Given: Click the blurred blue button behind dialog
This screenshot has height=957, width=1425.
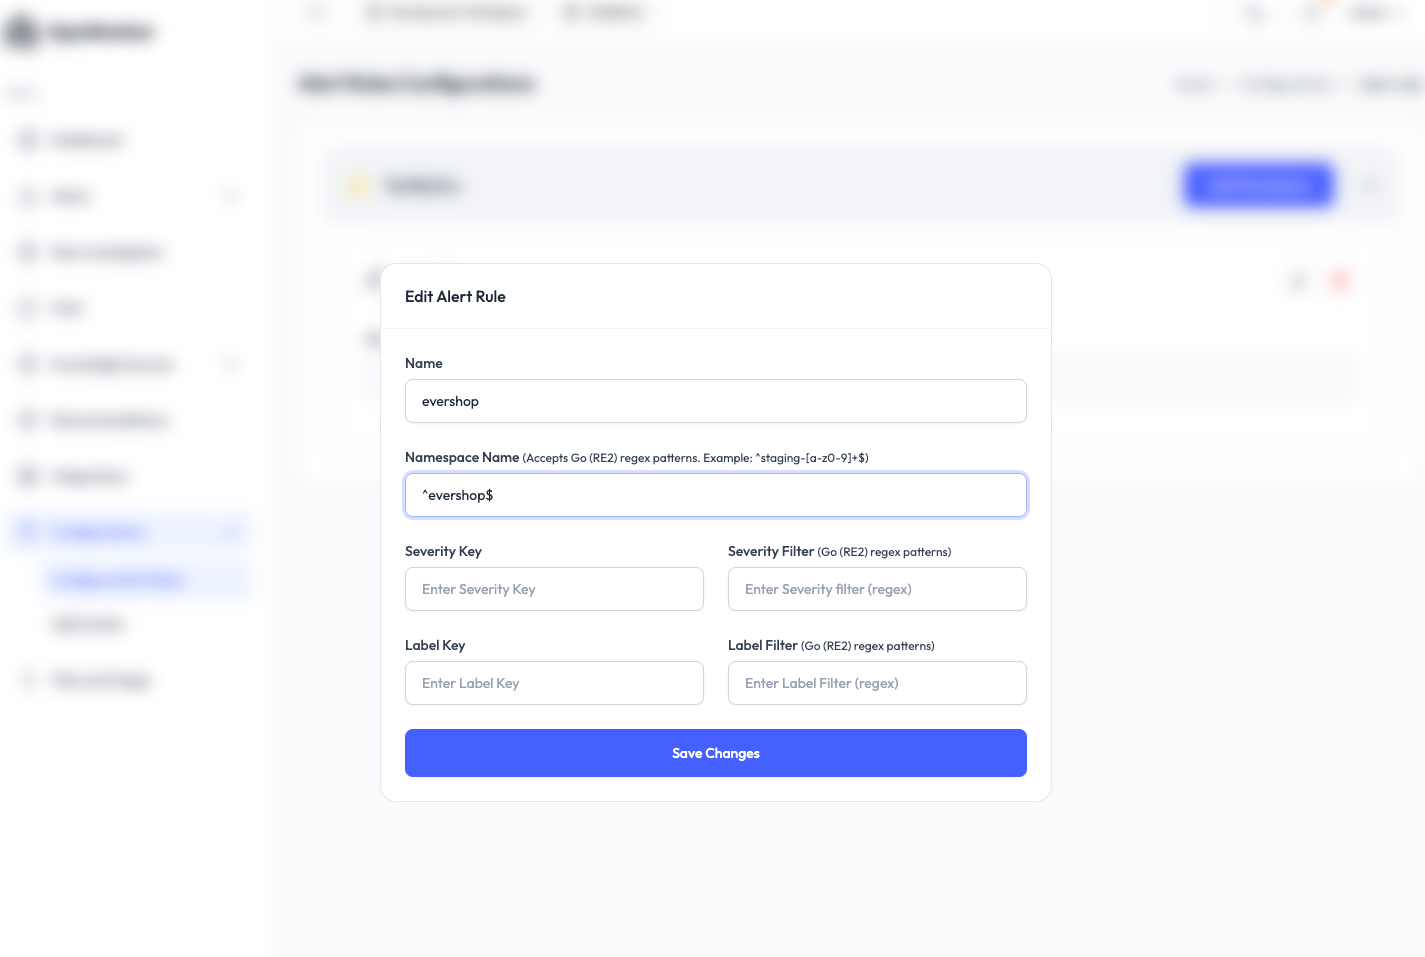Looking at the screenshot, I should point(1258,185).
